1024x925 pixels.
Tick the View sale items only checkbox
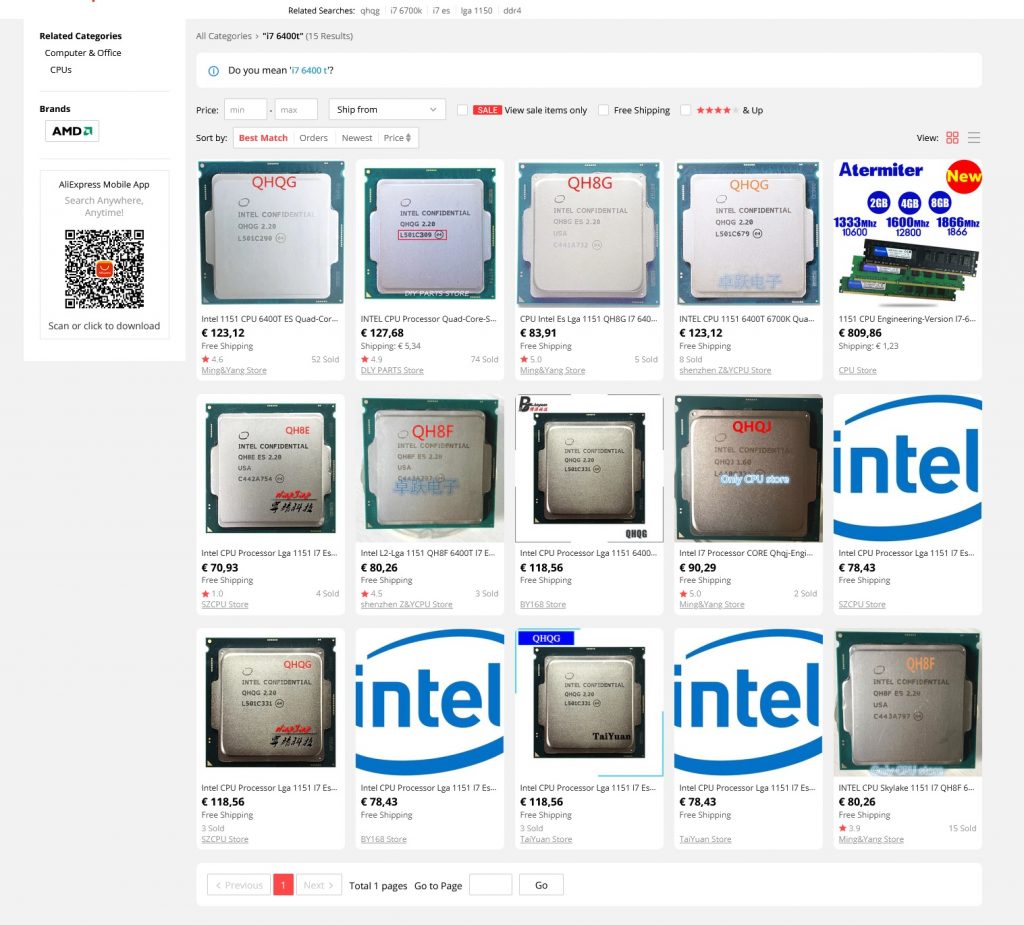[462, 110]
